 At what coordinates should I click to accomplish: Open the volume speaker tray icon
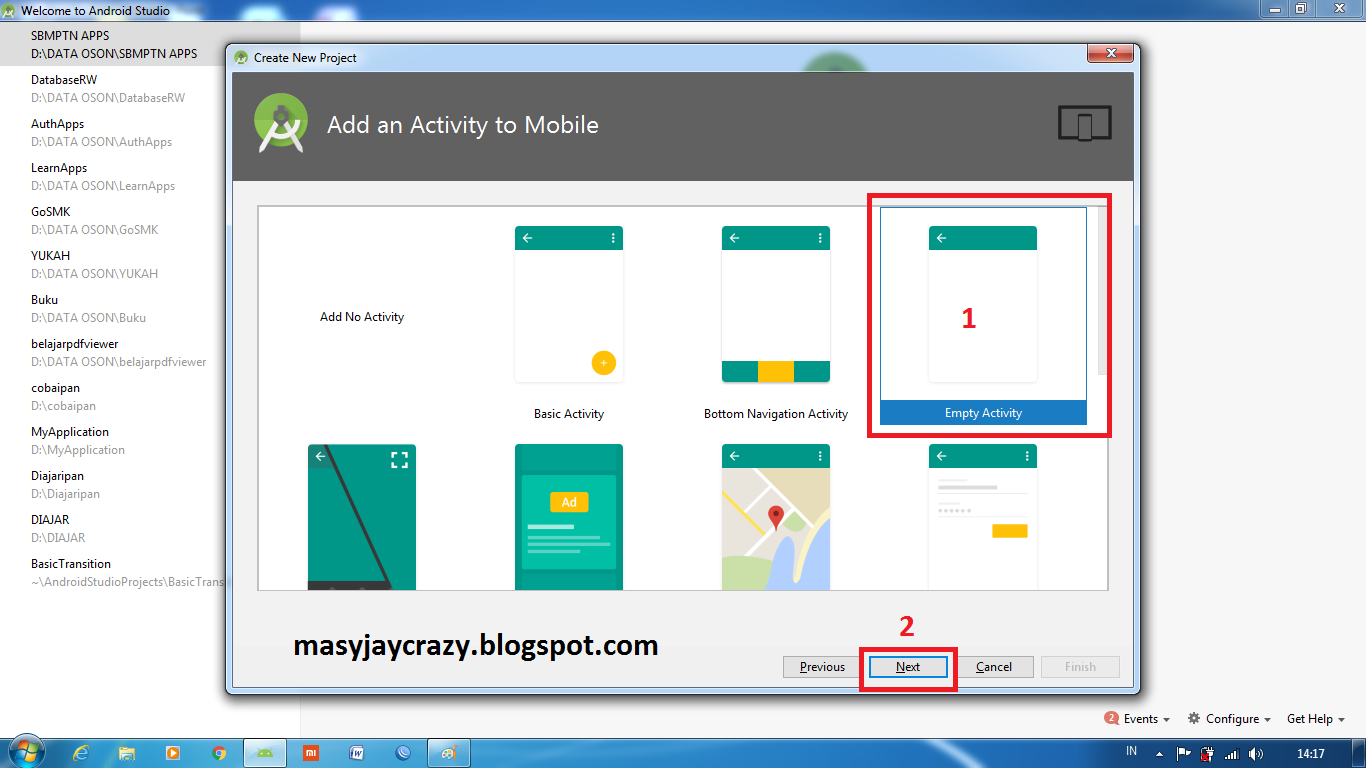tap(1256, 754)
